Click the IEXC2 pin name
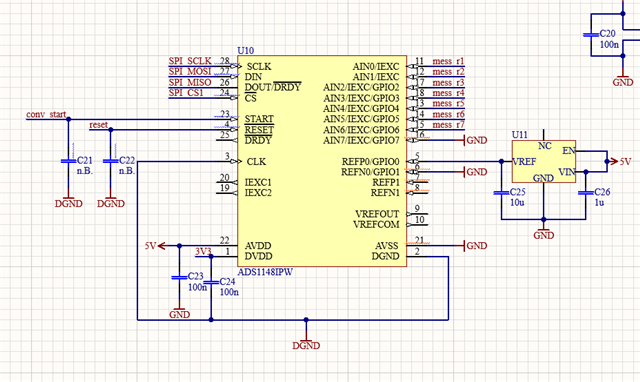This screenshot has width=640, height=382. coord(258,193)
